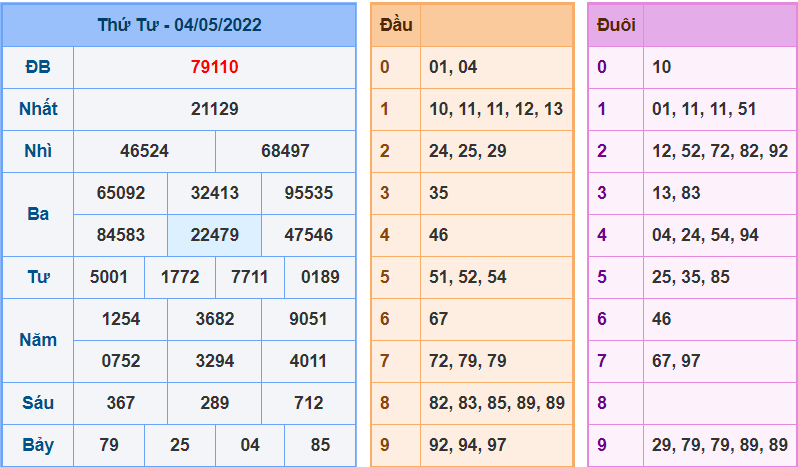798x467 pixels.
Task: Click Đầu values 72, 79, 79
Action: coord(468,361)
